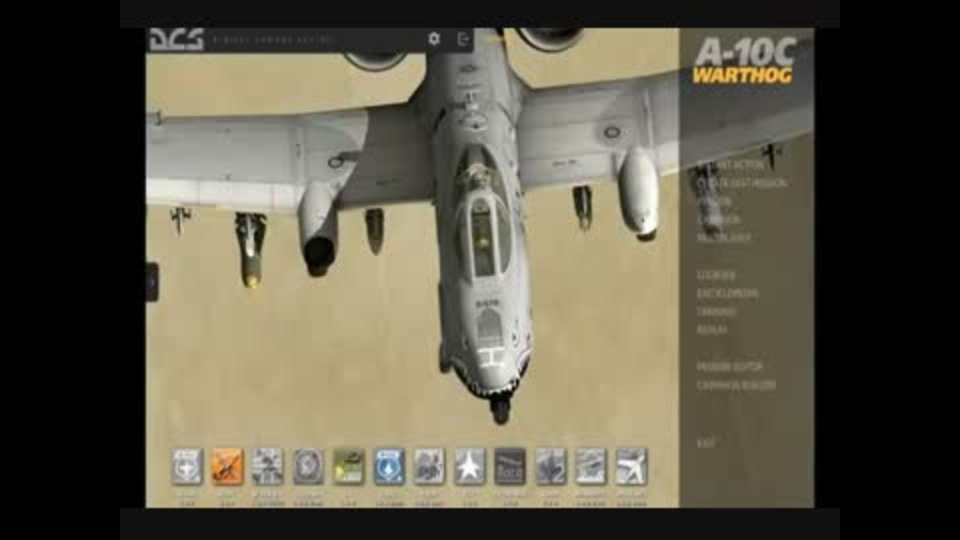Open the Campaign Builder
The width and height of the screenshot is (960, 540).
click(x=736, y=385)
